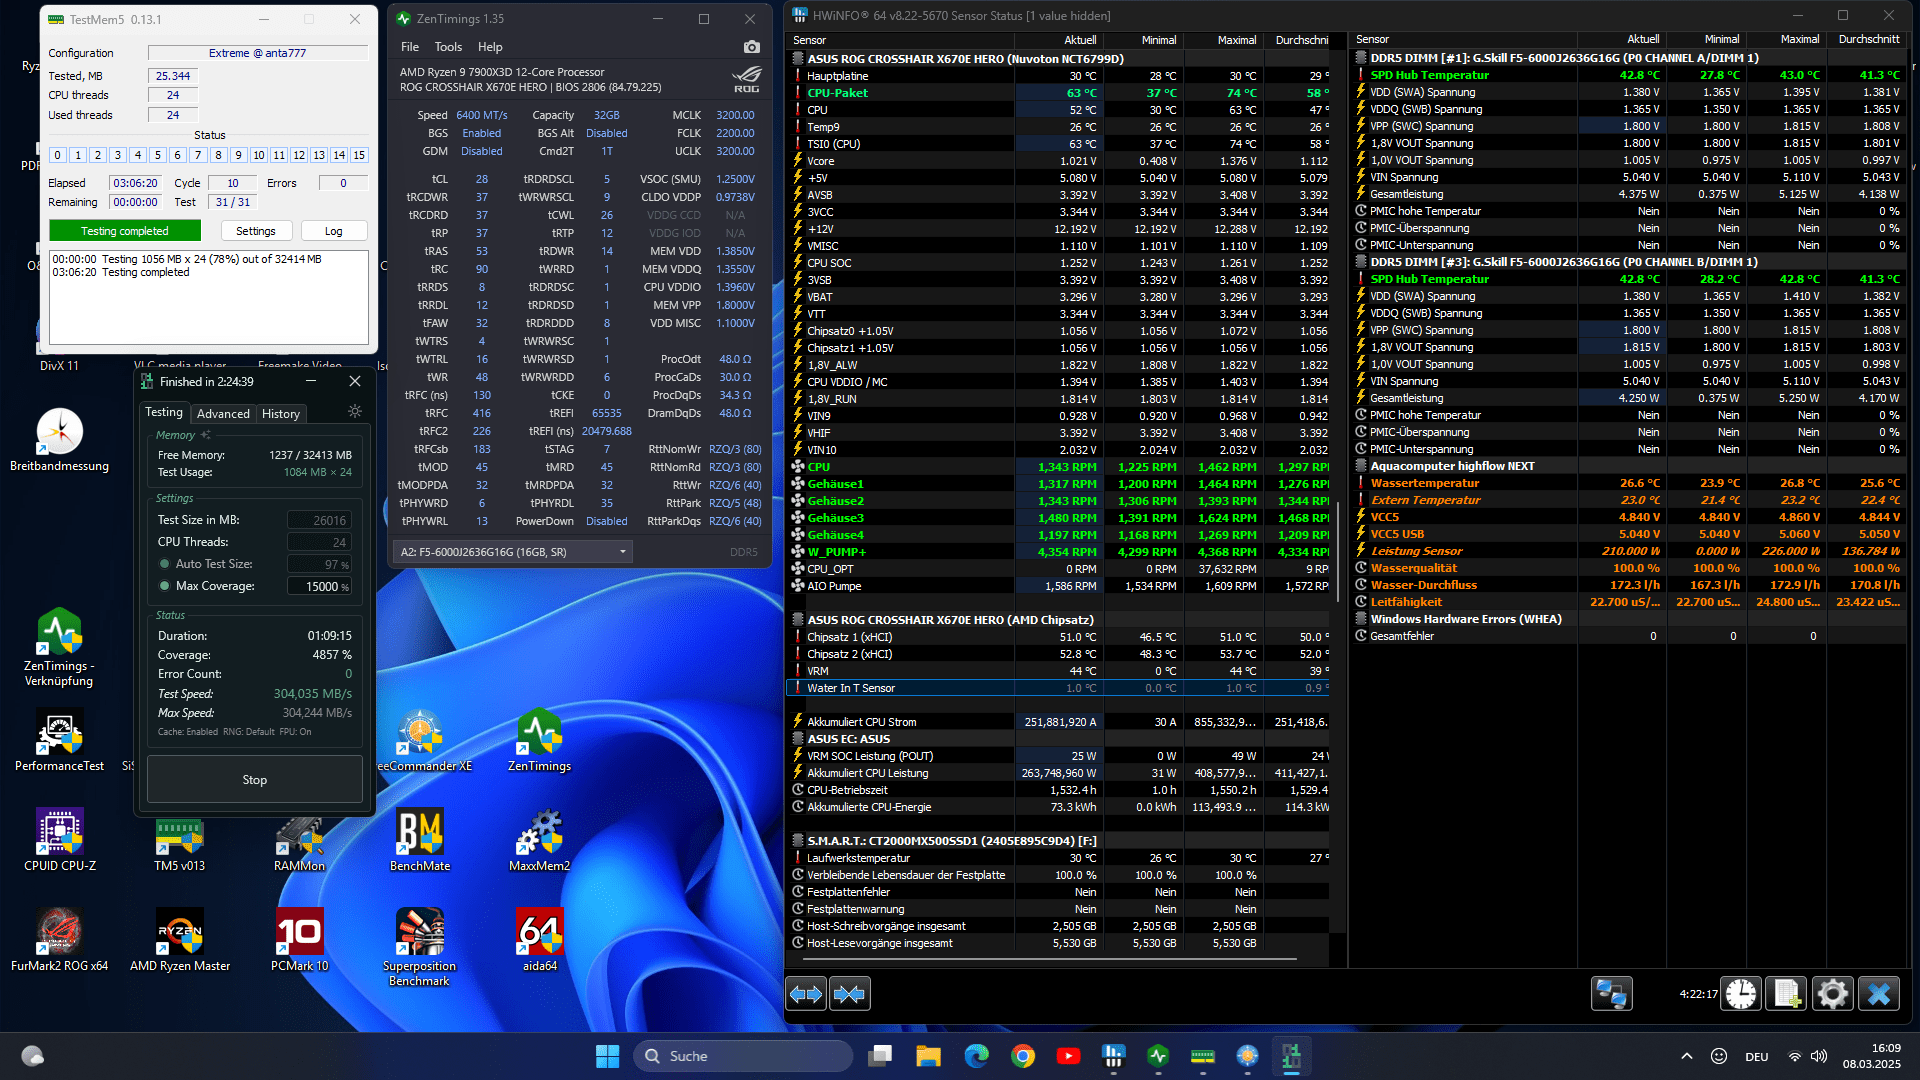Click the TestMem5 Log button
The height and width of the screenshot is (1080, 1920).
point(333,231)
